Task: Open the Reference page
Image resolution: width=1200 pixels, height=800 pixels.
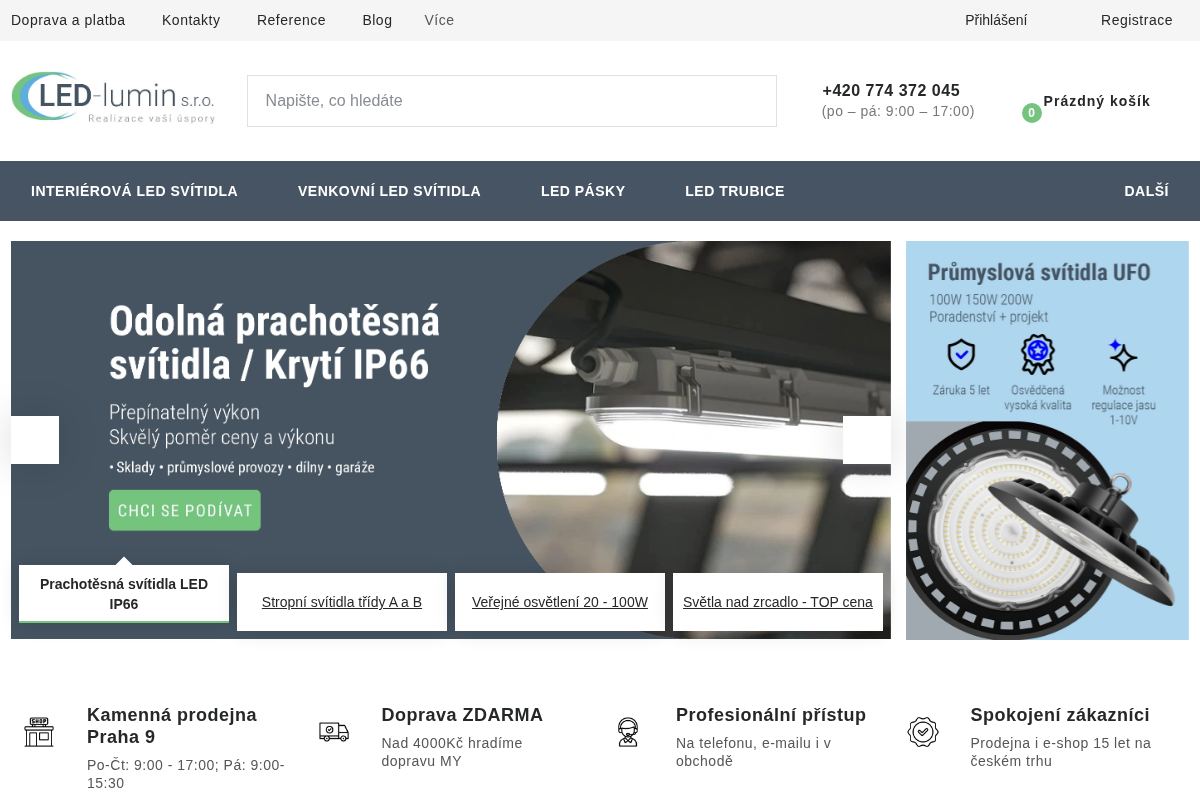Action: pyautogui.click(x=291, y=20)
